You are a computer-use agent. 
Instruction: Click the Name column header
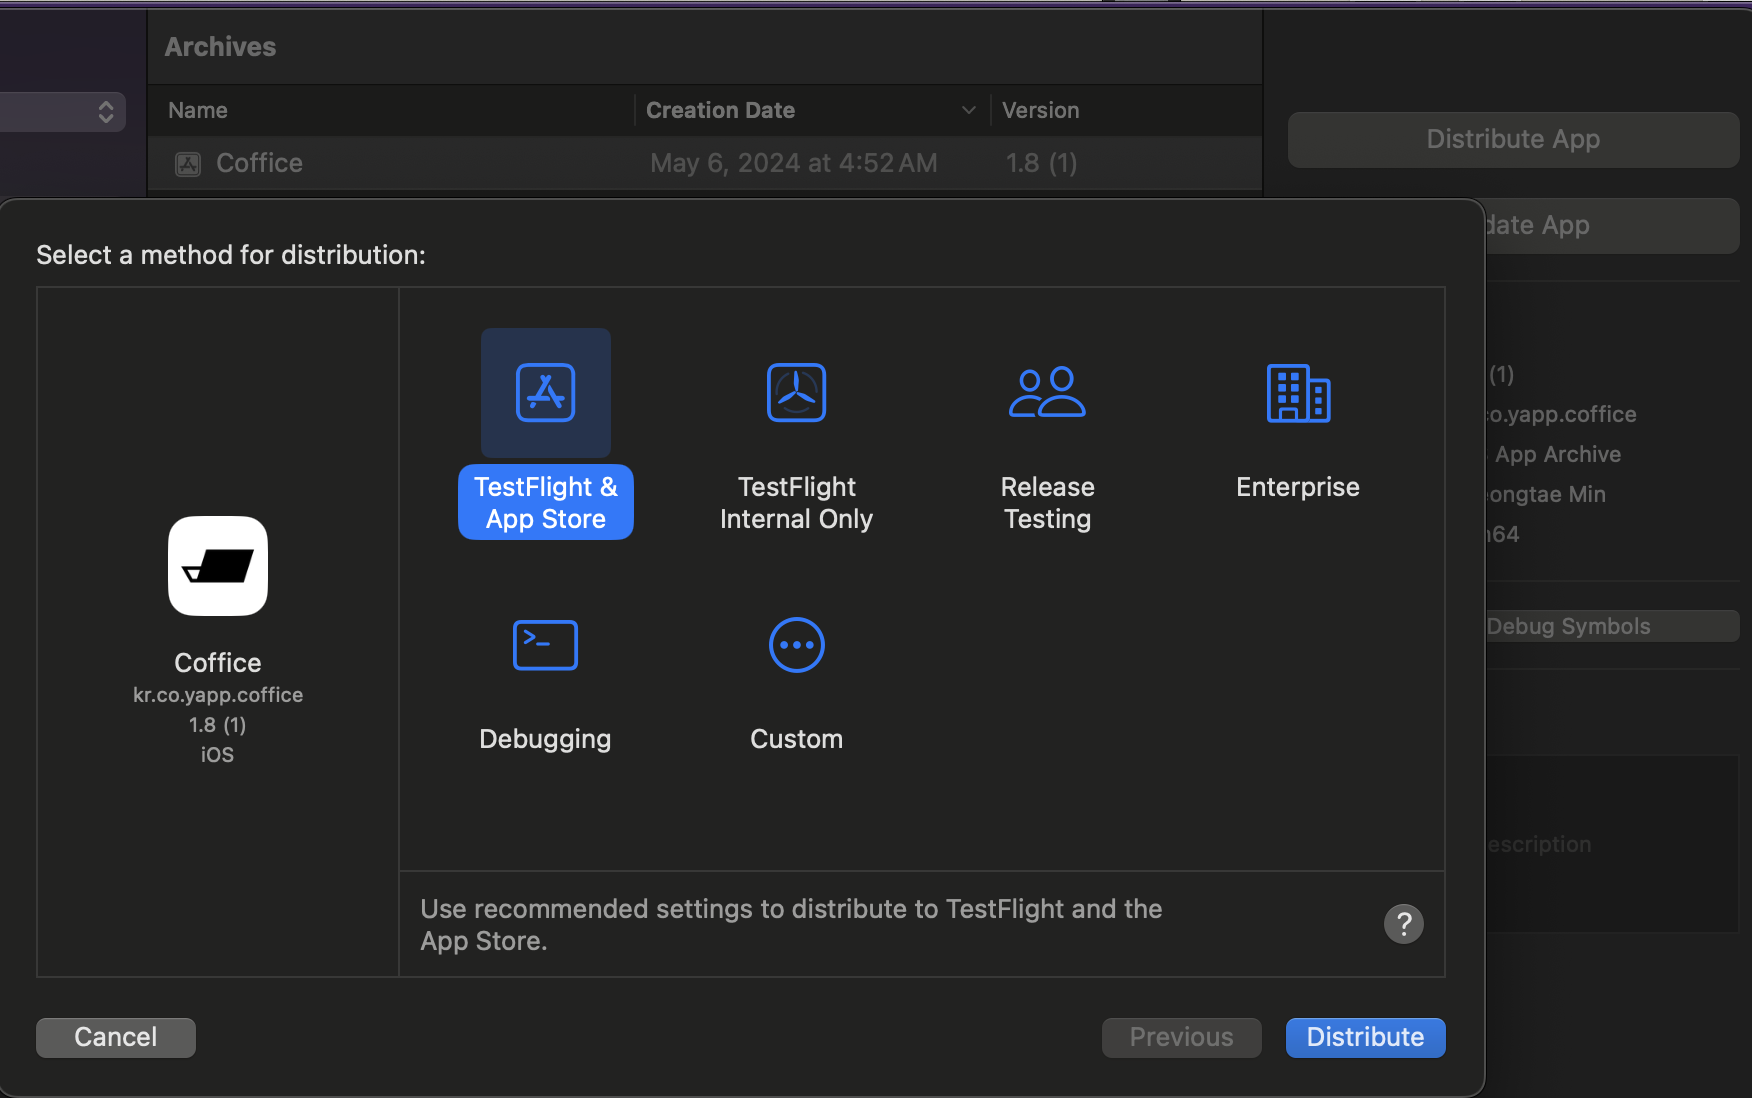[x=197, y=110]
